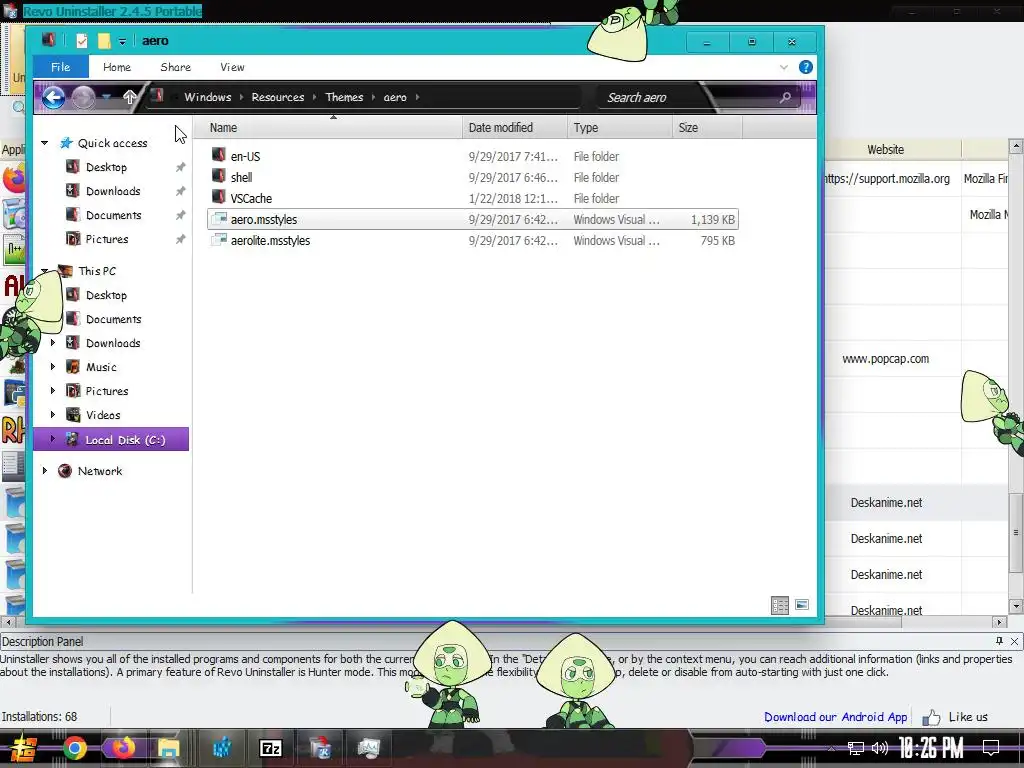1024x768 pixels.
Task: Select the en-US folder icon
Action: coord(219,155)
